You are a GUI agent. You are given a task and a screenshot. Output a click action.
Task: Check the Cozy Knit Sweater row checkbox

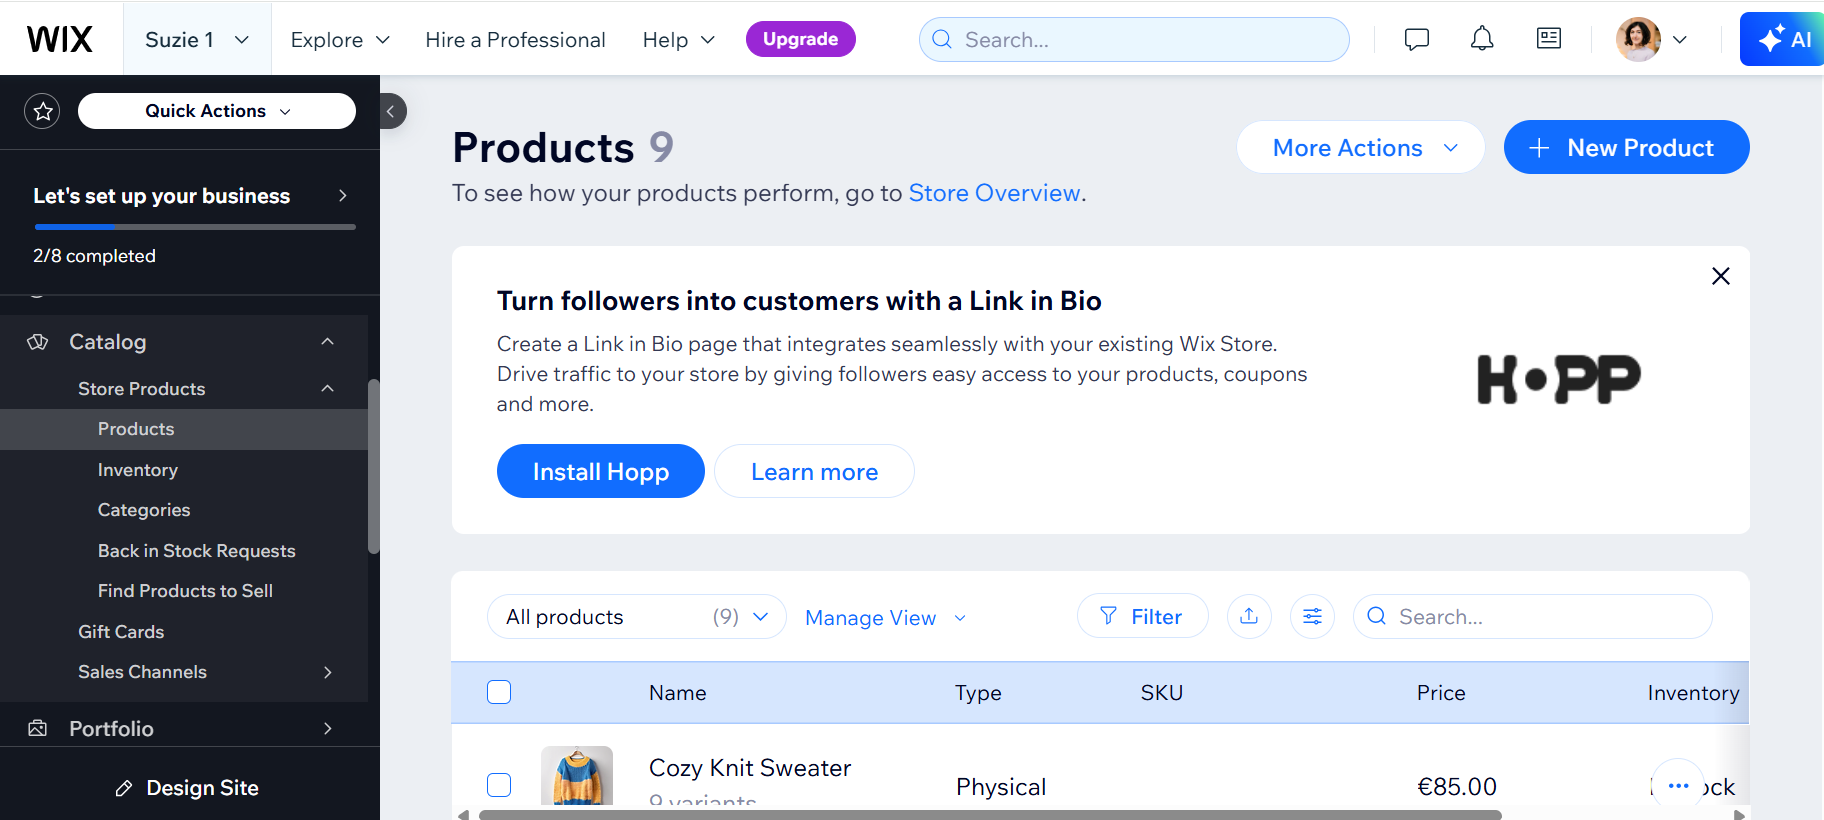[499, 785]
